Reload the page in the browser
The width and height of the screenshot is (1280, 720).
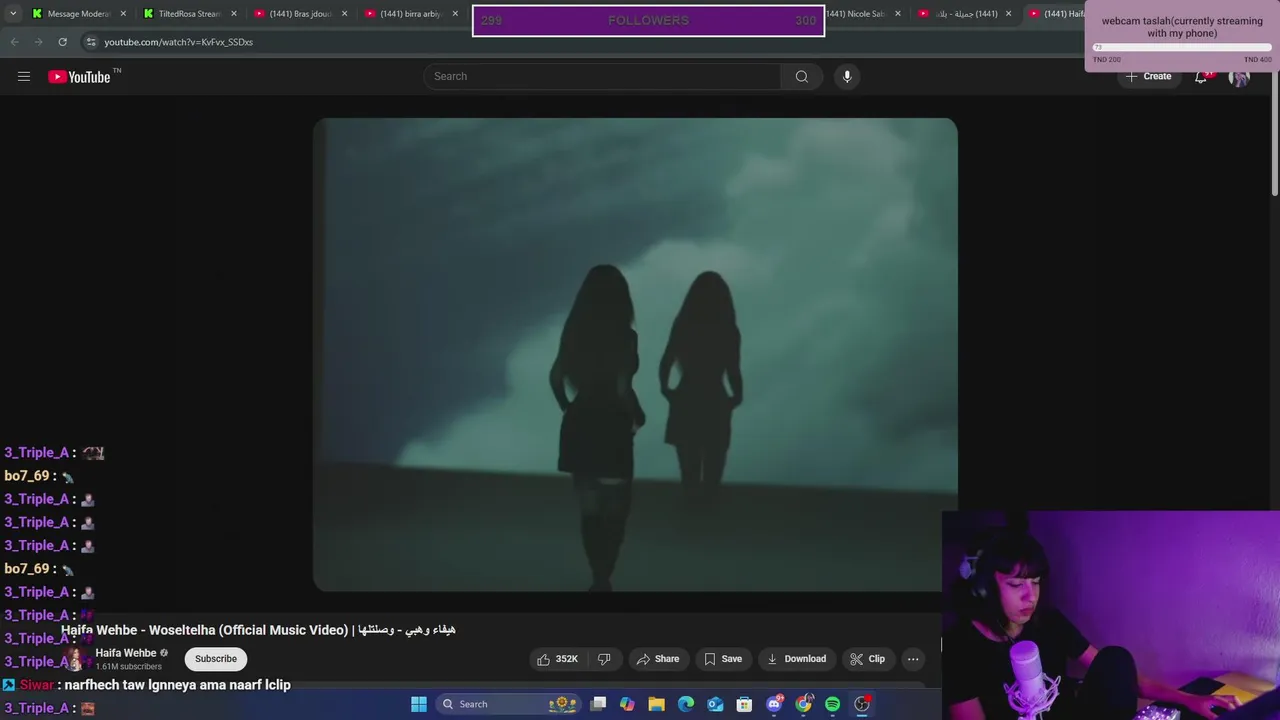point(62,42)
